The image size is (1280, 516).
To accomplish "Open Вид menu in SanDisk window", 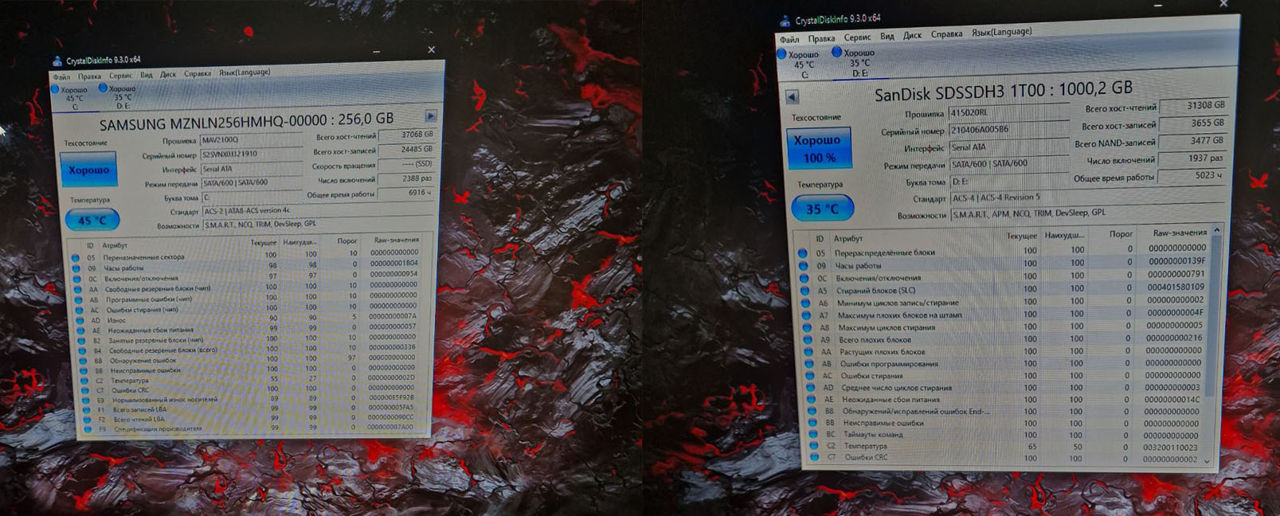I will click(887, 36).
